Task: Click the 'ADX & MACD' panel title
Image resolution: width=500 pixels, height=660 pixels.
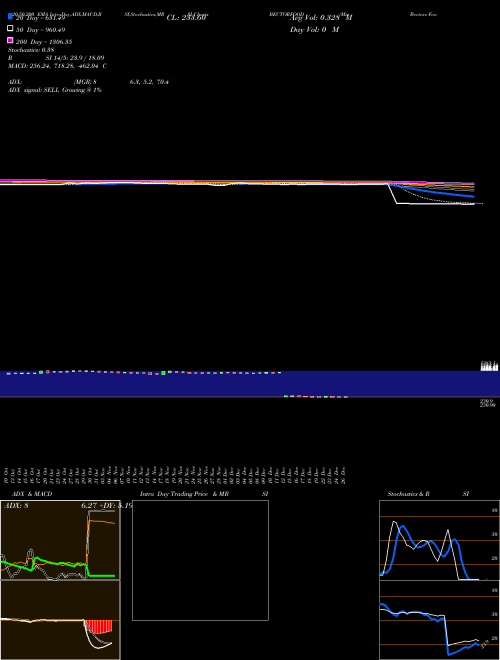Action: coord(32,494)
